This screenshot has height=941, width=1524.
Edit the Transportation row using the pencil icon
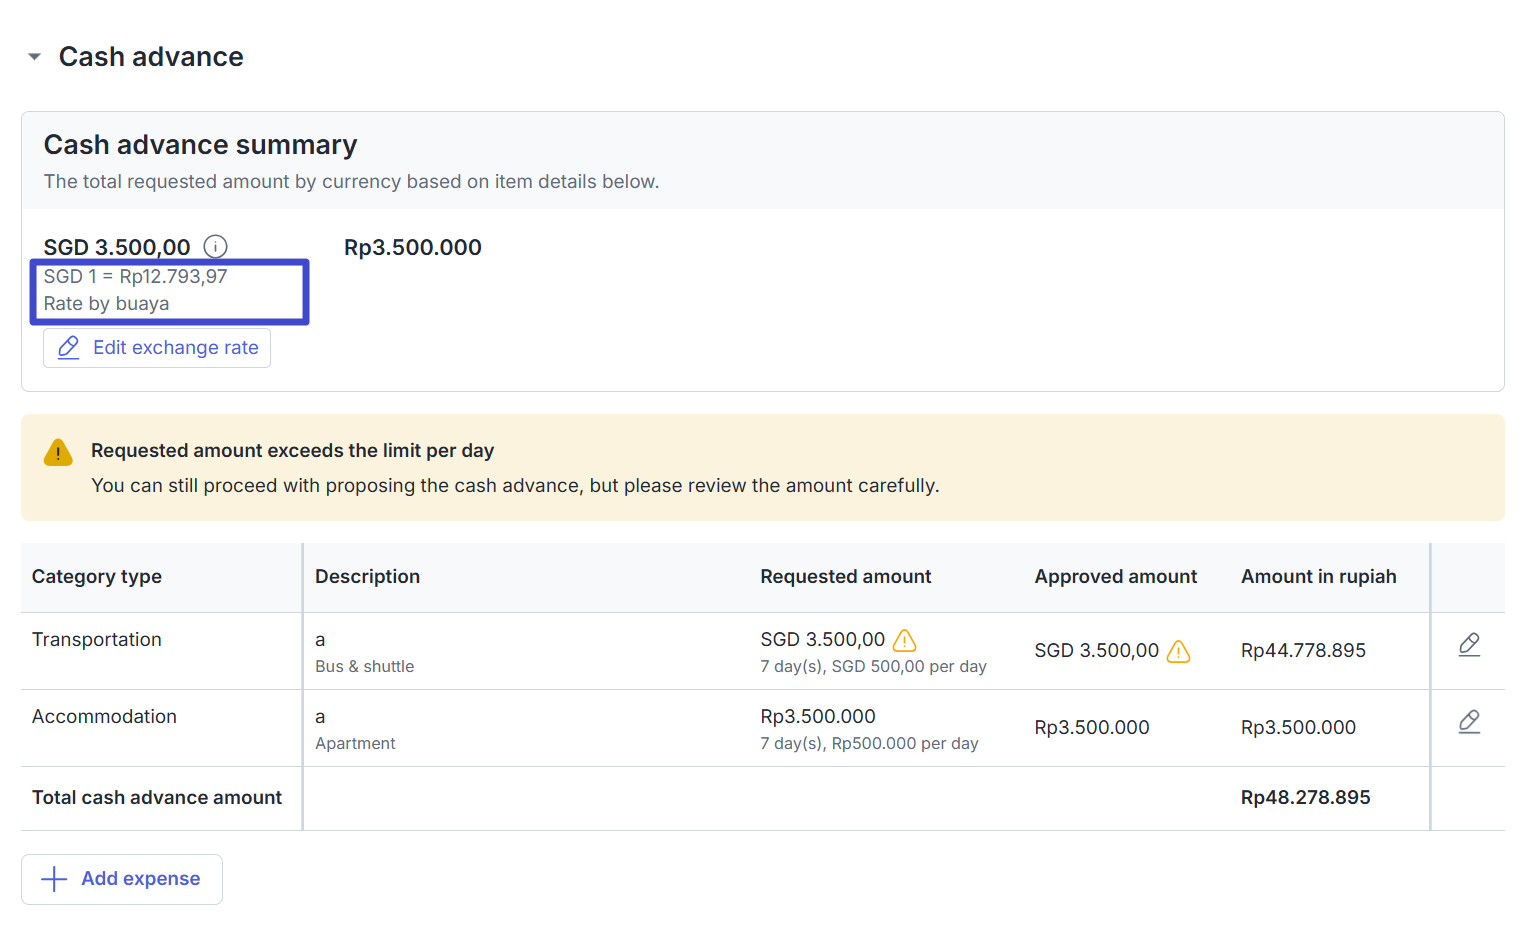[1468, 645]
